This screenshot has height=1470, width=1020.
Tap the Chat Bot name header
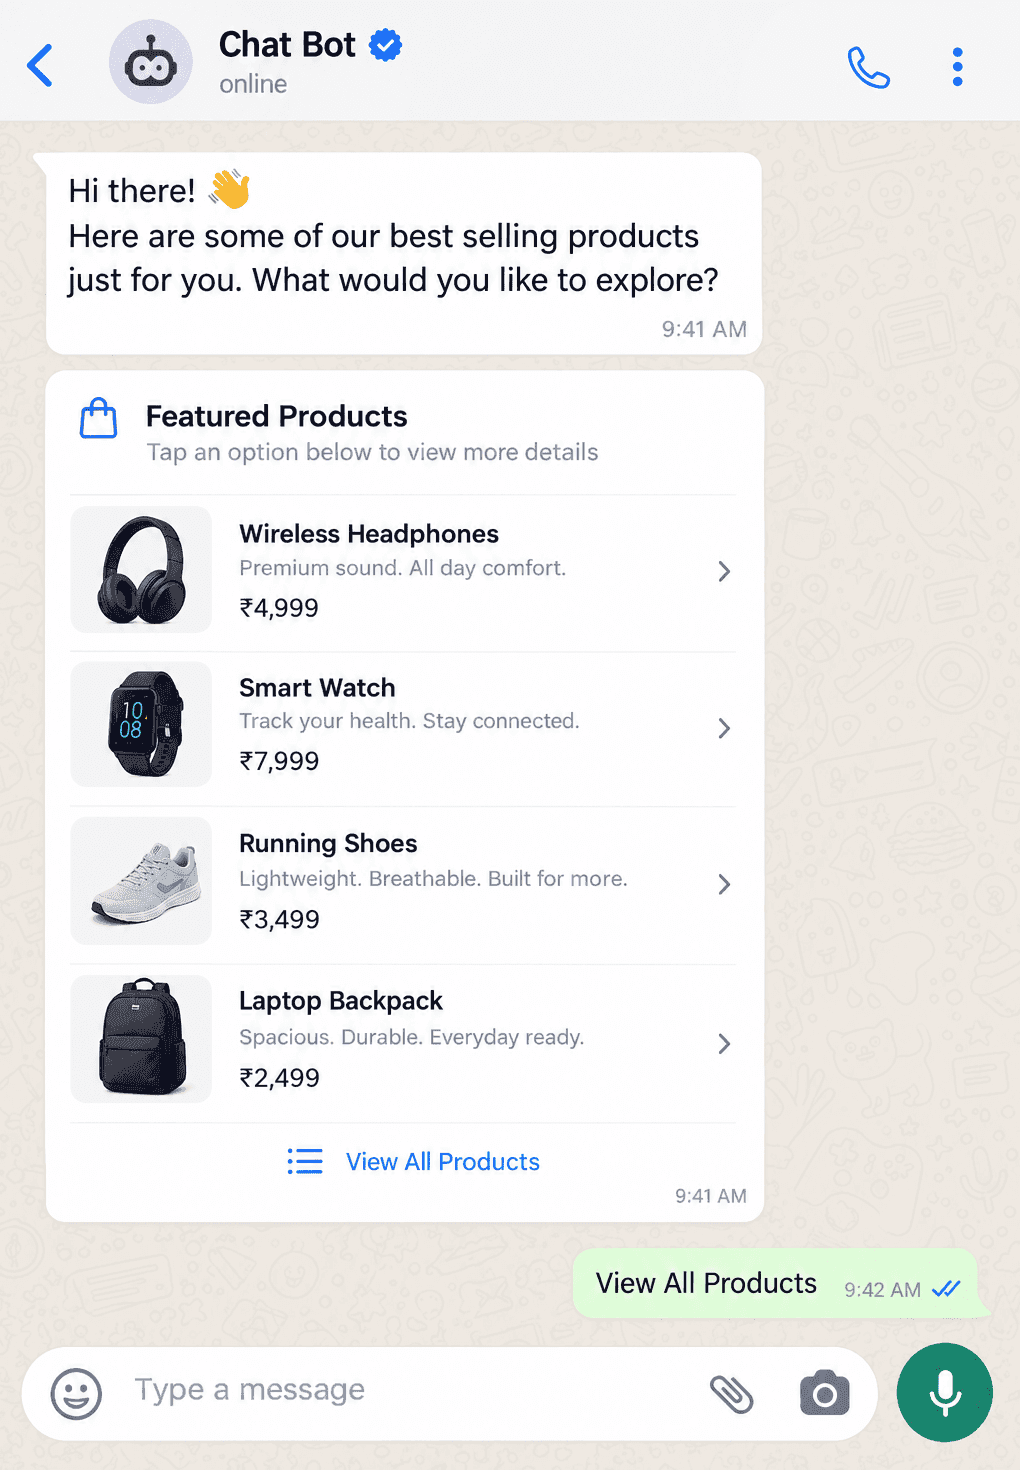pos(287,45)
